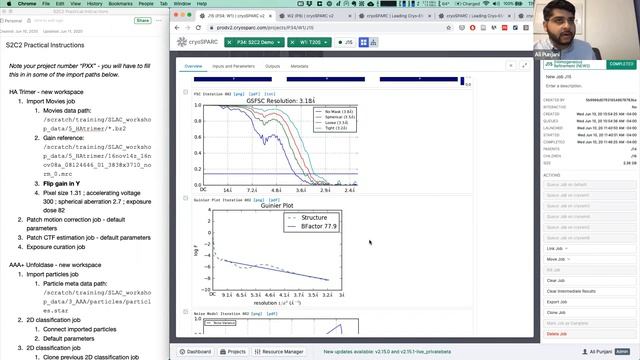Screen dimensions: 640x360
Task: Open the FSC plot pdf link
Action: (x=254, y=94)
